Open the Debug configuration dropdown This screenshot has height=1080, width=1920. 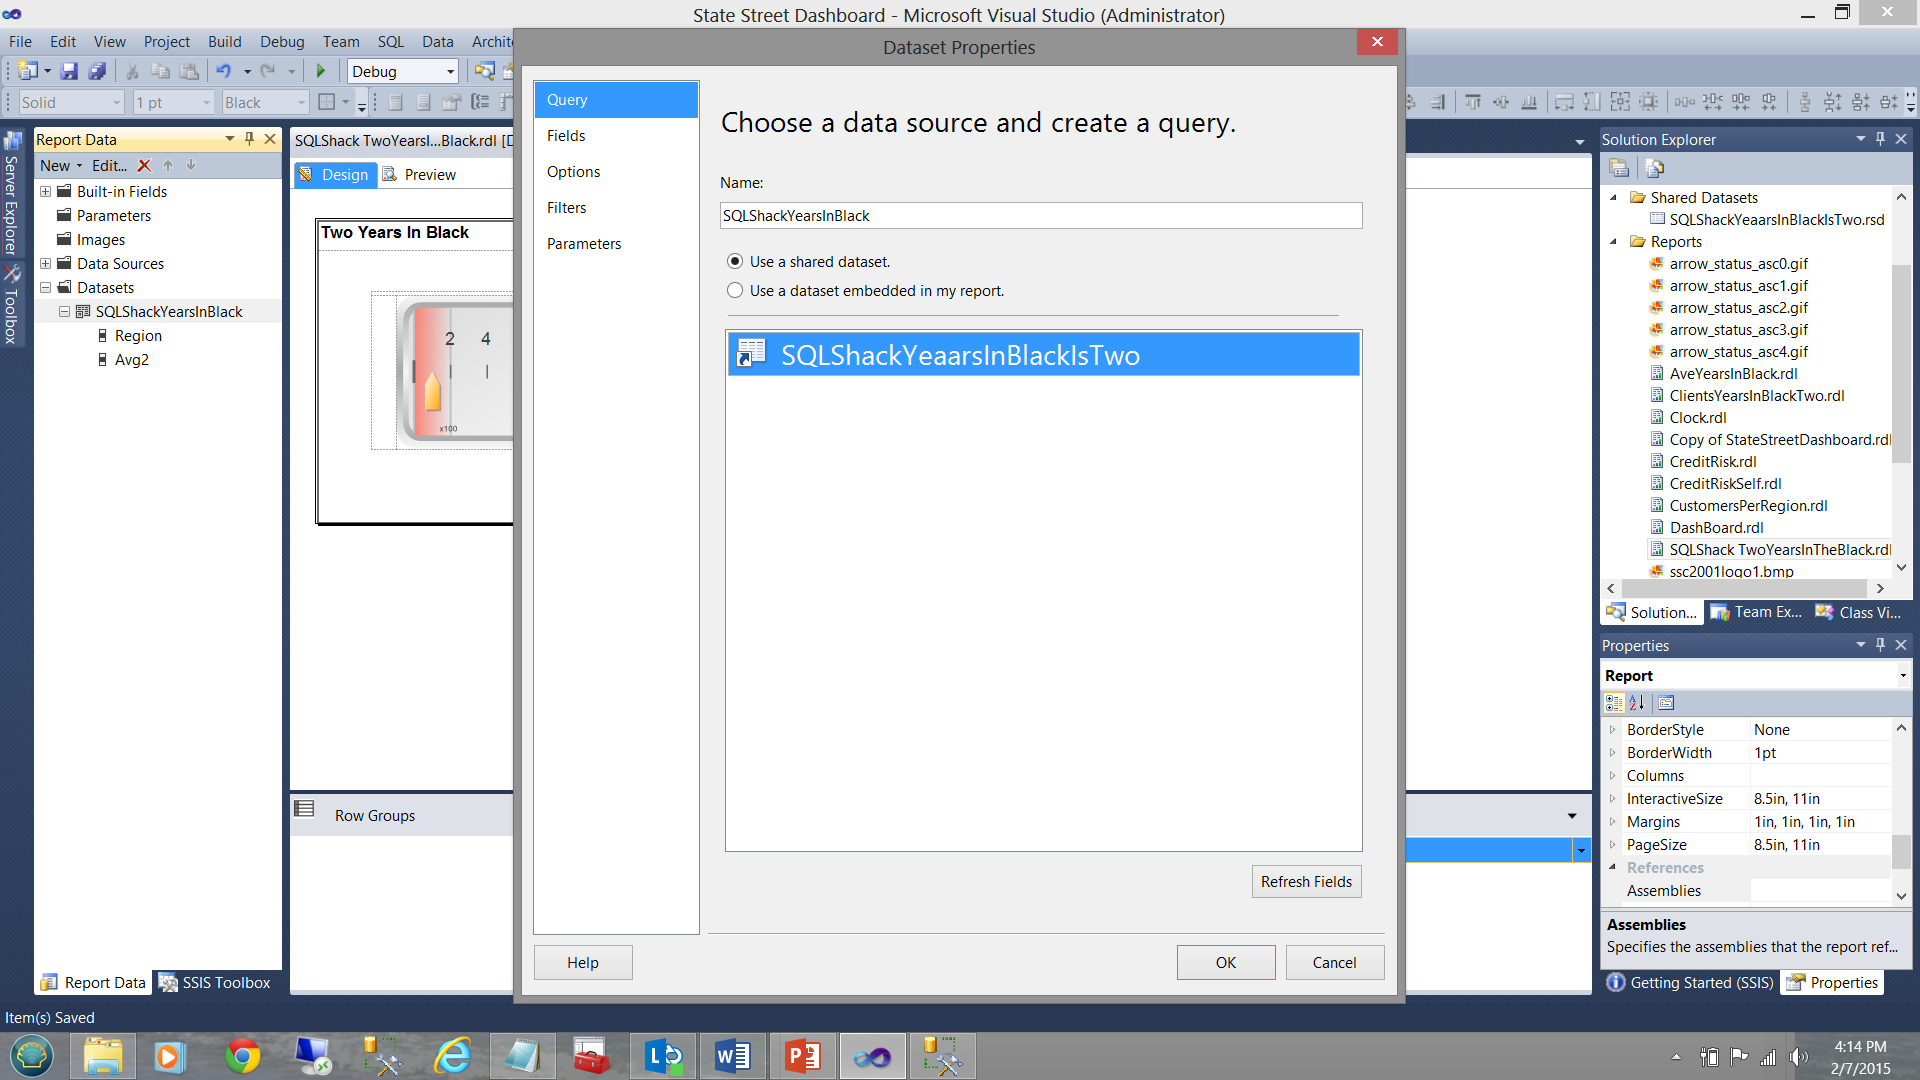[x=450, y=71]
